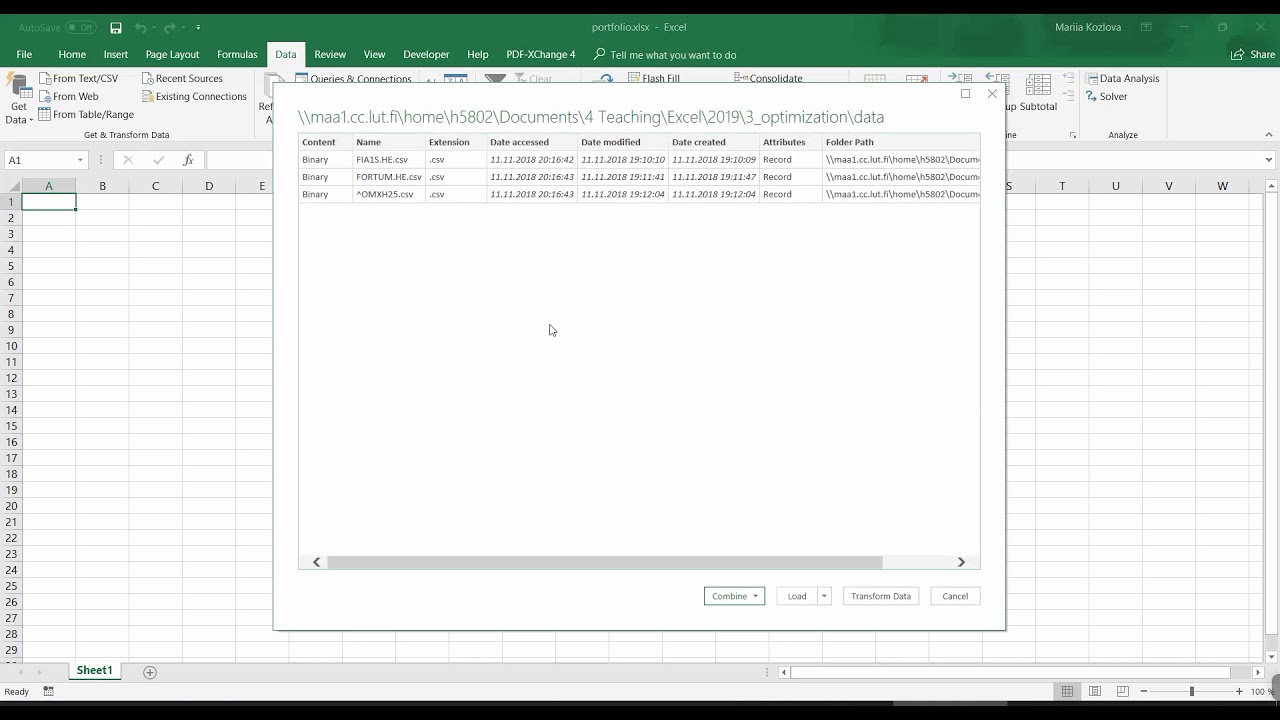The width and height of the screenshot is (1280, 720).
Task: Open Queries & Connections pane
Action: click(353, 78)
